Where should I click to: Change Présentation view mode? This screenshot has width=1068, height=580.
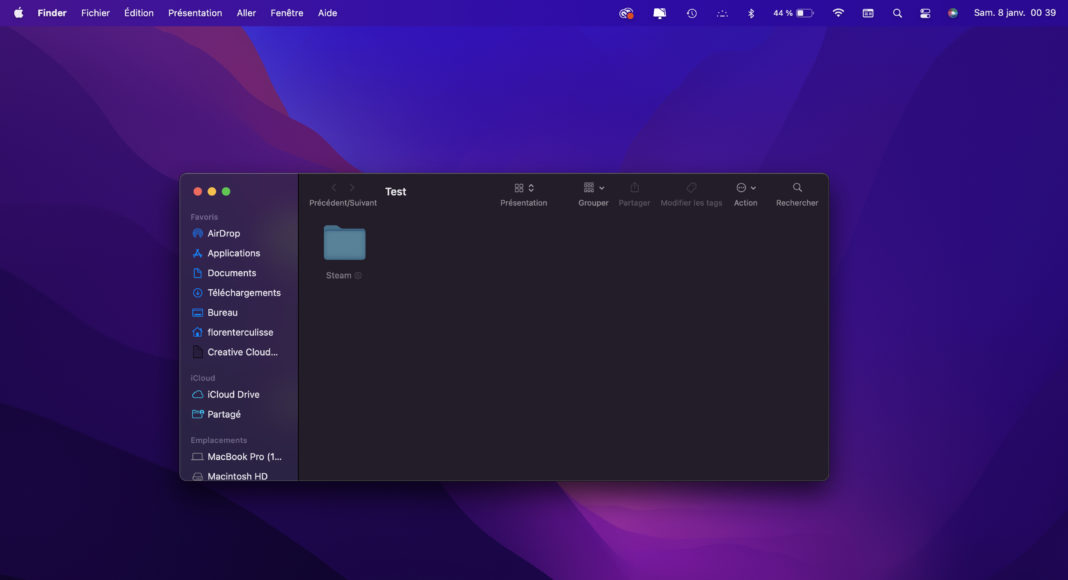(x=524, y=188)
